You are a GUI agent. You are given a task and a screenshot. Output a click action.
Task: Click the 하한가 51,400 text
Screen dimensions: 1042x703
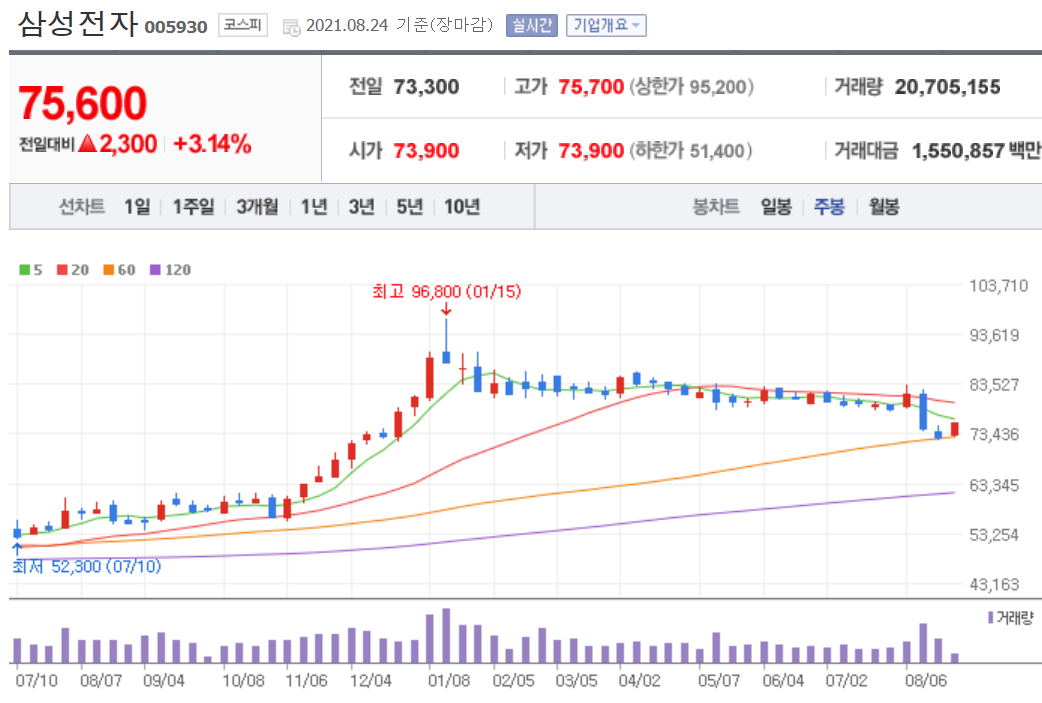click(691, 151)
